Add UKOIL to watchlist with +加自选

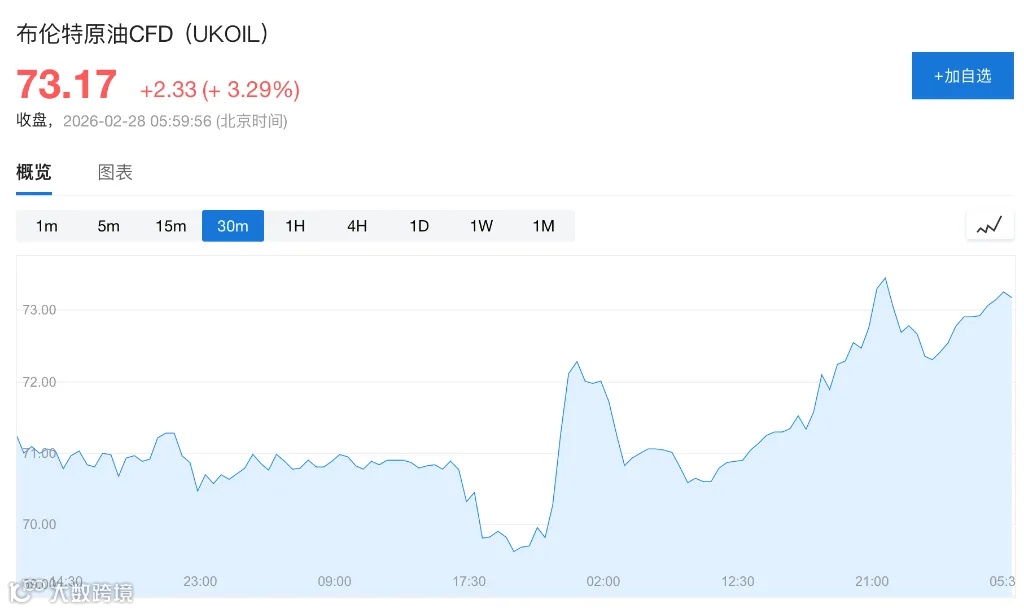[x=962, y=75]
